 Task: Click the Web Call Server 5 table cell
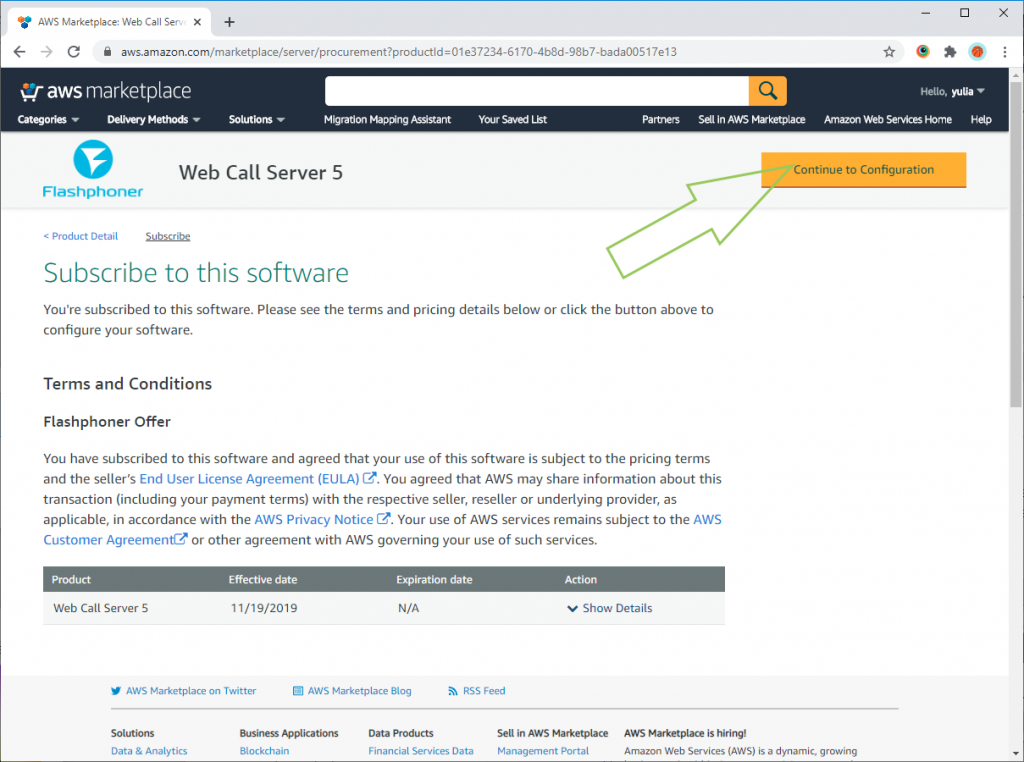click(x=101, y=608)
